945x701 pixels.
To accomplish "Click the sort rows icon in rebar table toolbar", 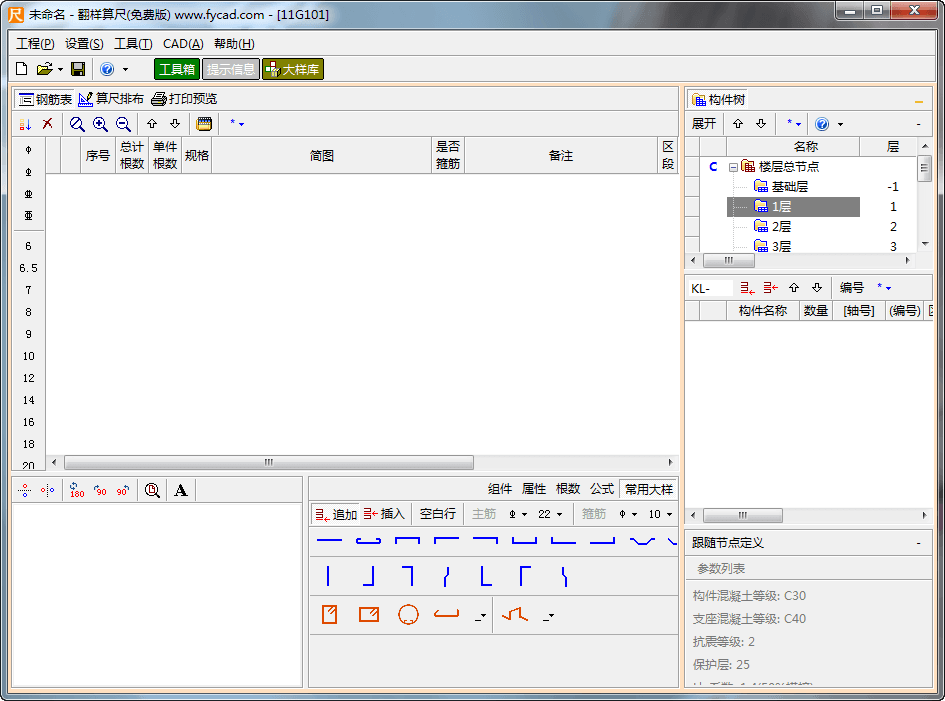I will coord(25,124).
